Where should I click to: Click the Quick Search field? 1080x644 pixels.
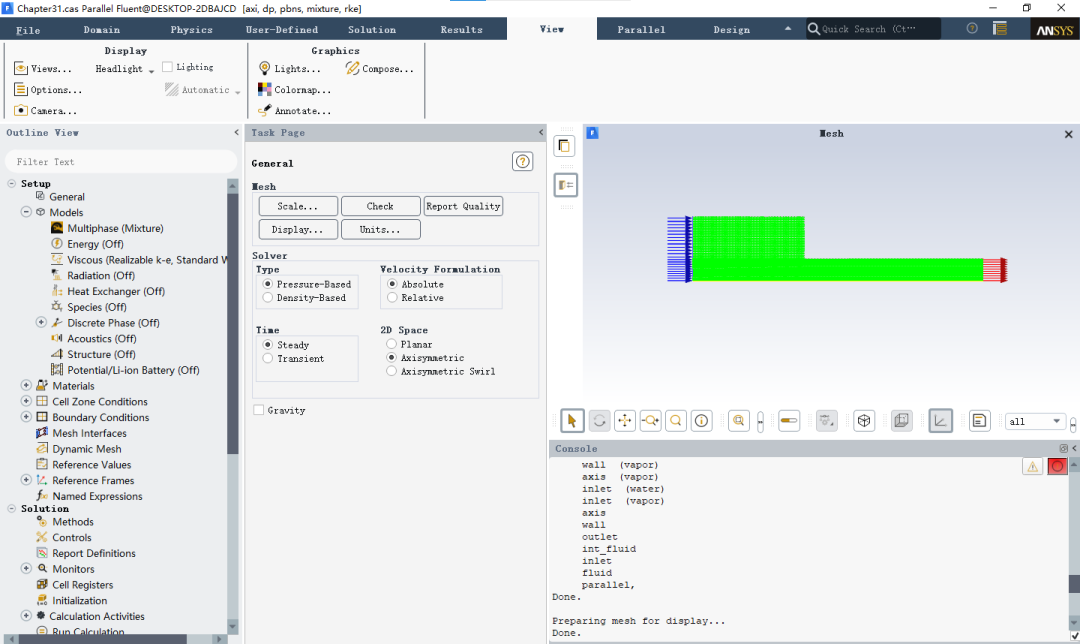click(x=873, y=29)
